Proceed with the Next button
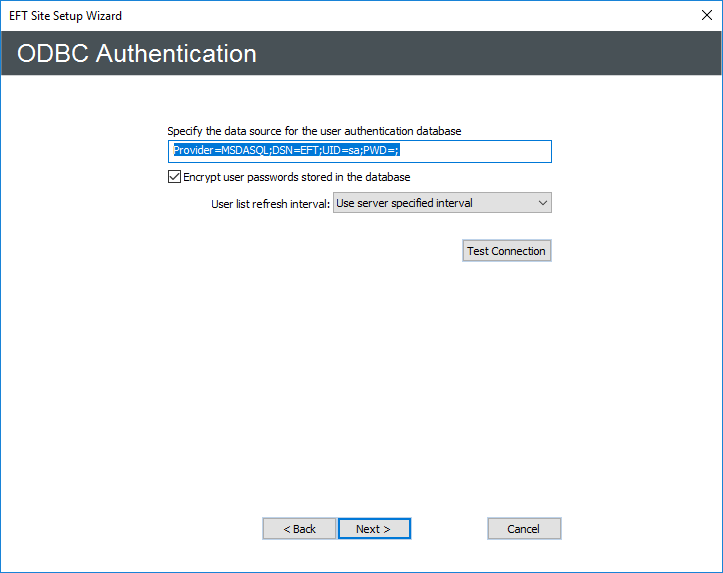 (373, 529)
